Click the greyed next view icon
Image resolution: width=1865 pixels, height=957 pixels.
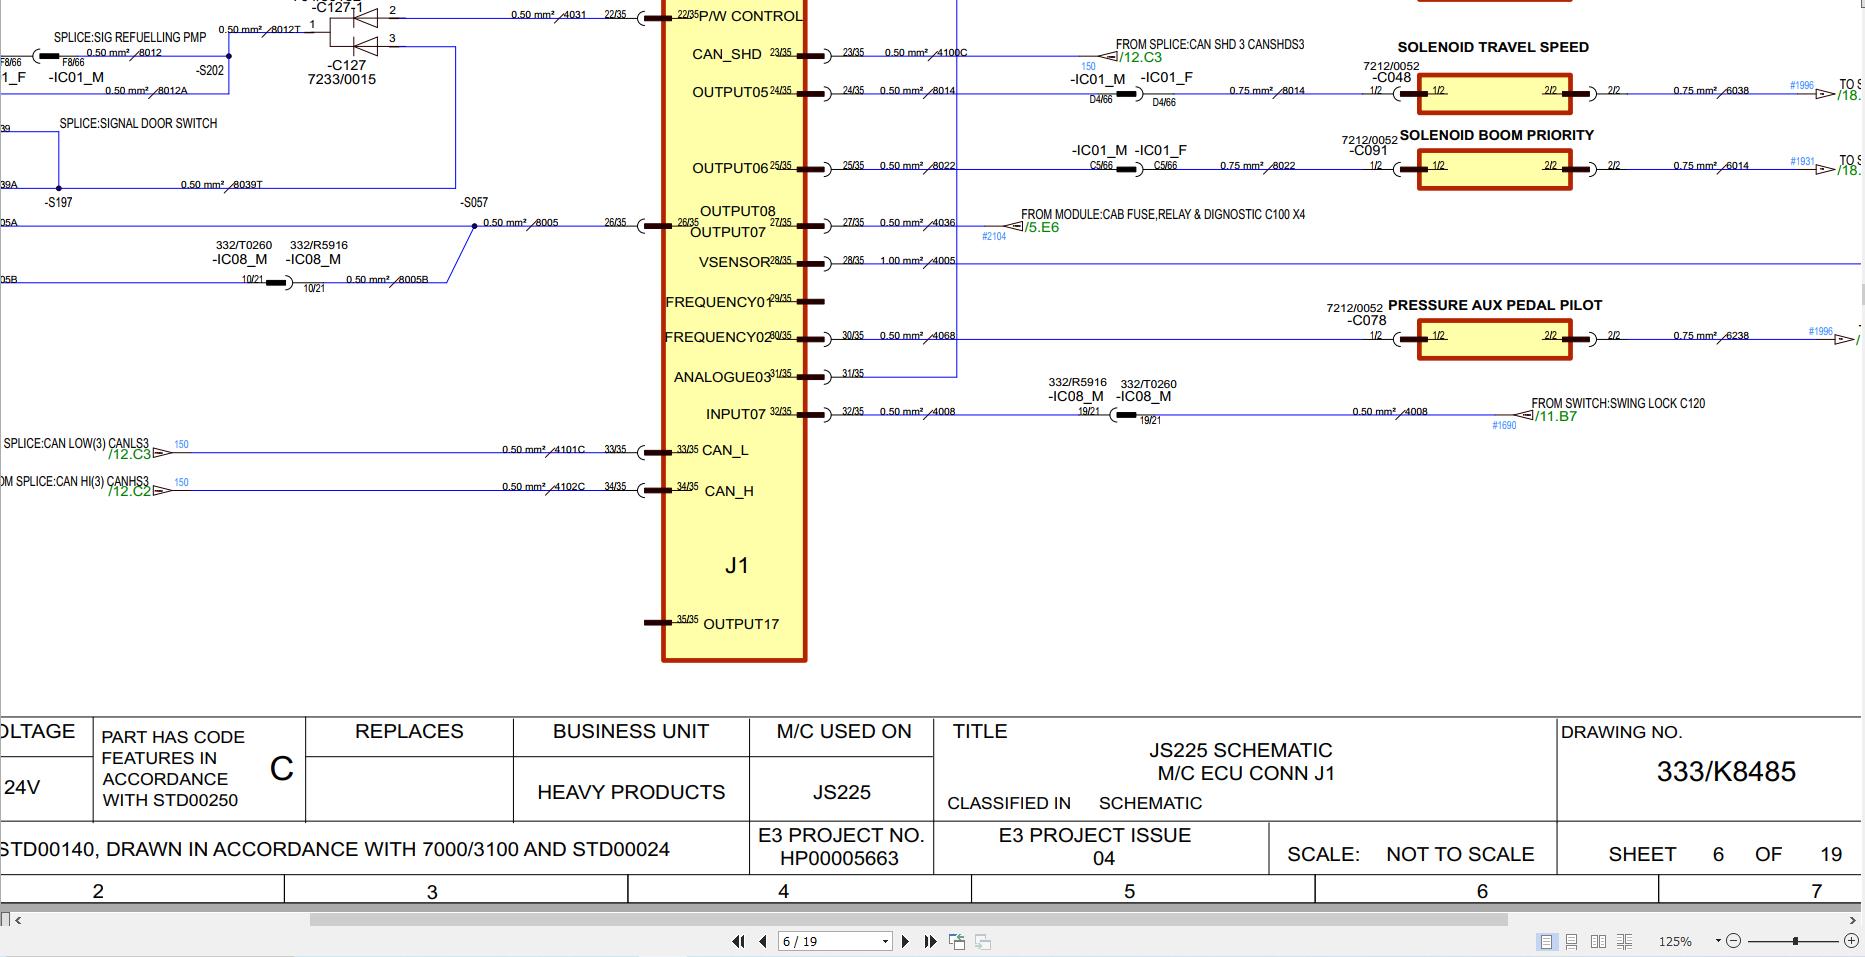click(x=983, y=941)
